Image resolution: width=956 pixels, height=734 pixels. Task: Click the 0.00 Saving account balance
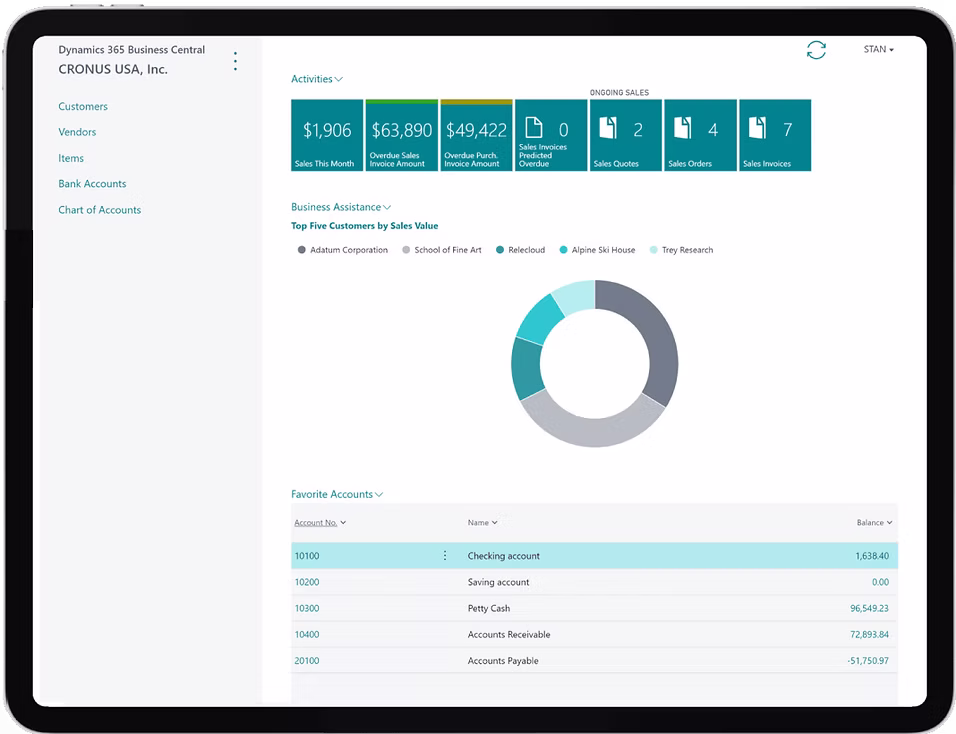[x=880, y=582]
